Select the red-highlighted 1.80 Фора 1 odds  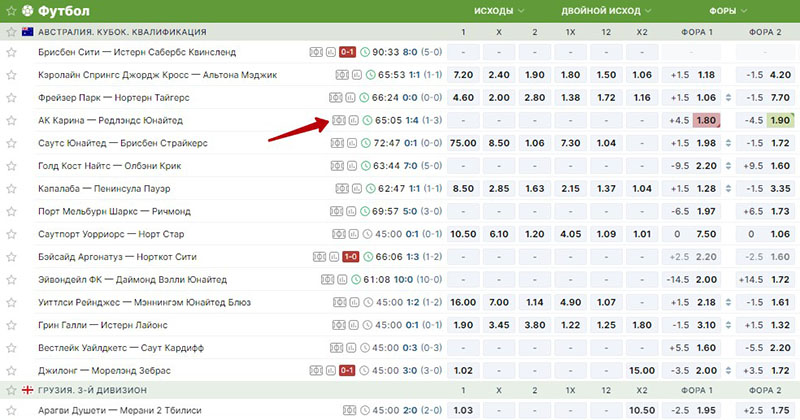pos(706,121)
